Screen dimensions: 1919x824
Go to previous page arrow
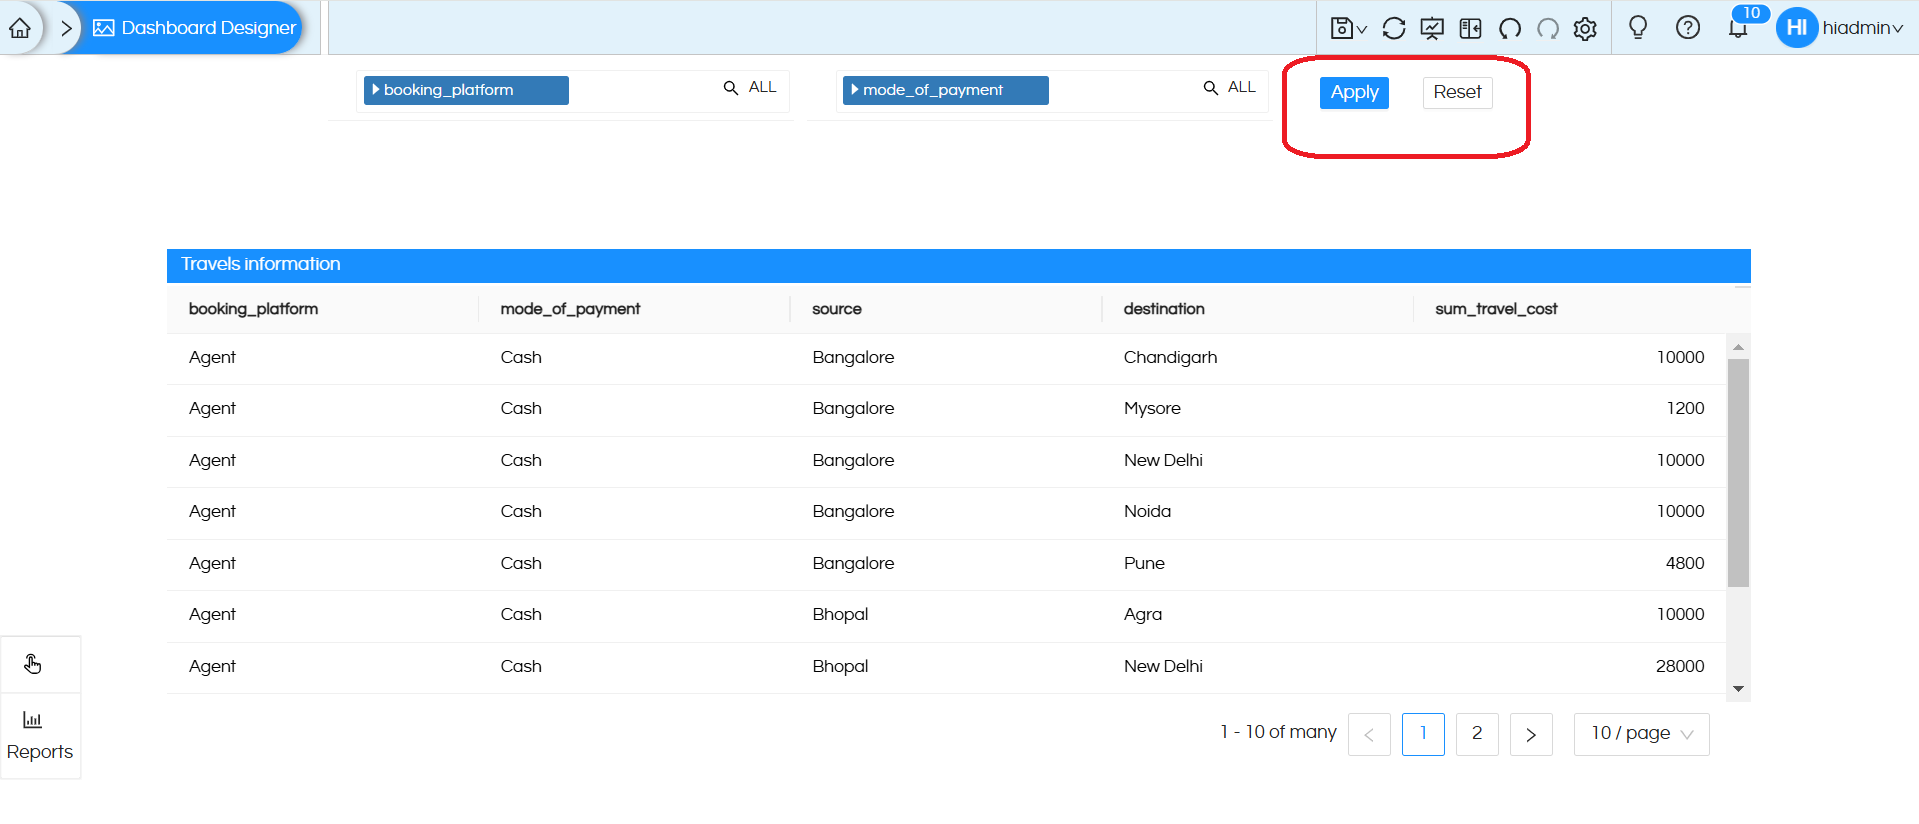tap(1369, 734)
